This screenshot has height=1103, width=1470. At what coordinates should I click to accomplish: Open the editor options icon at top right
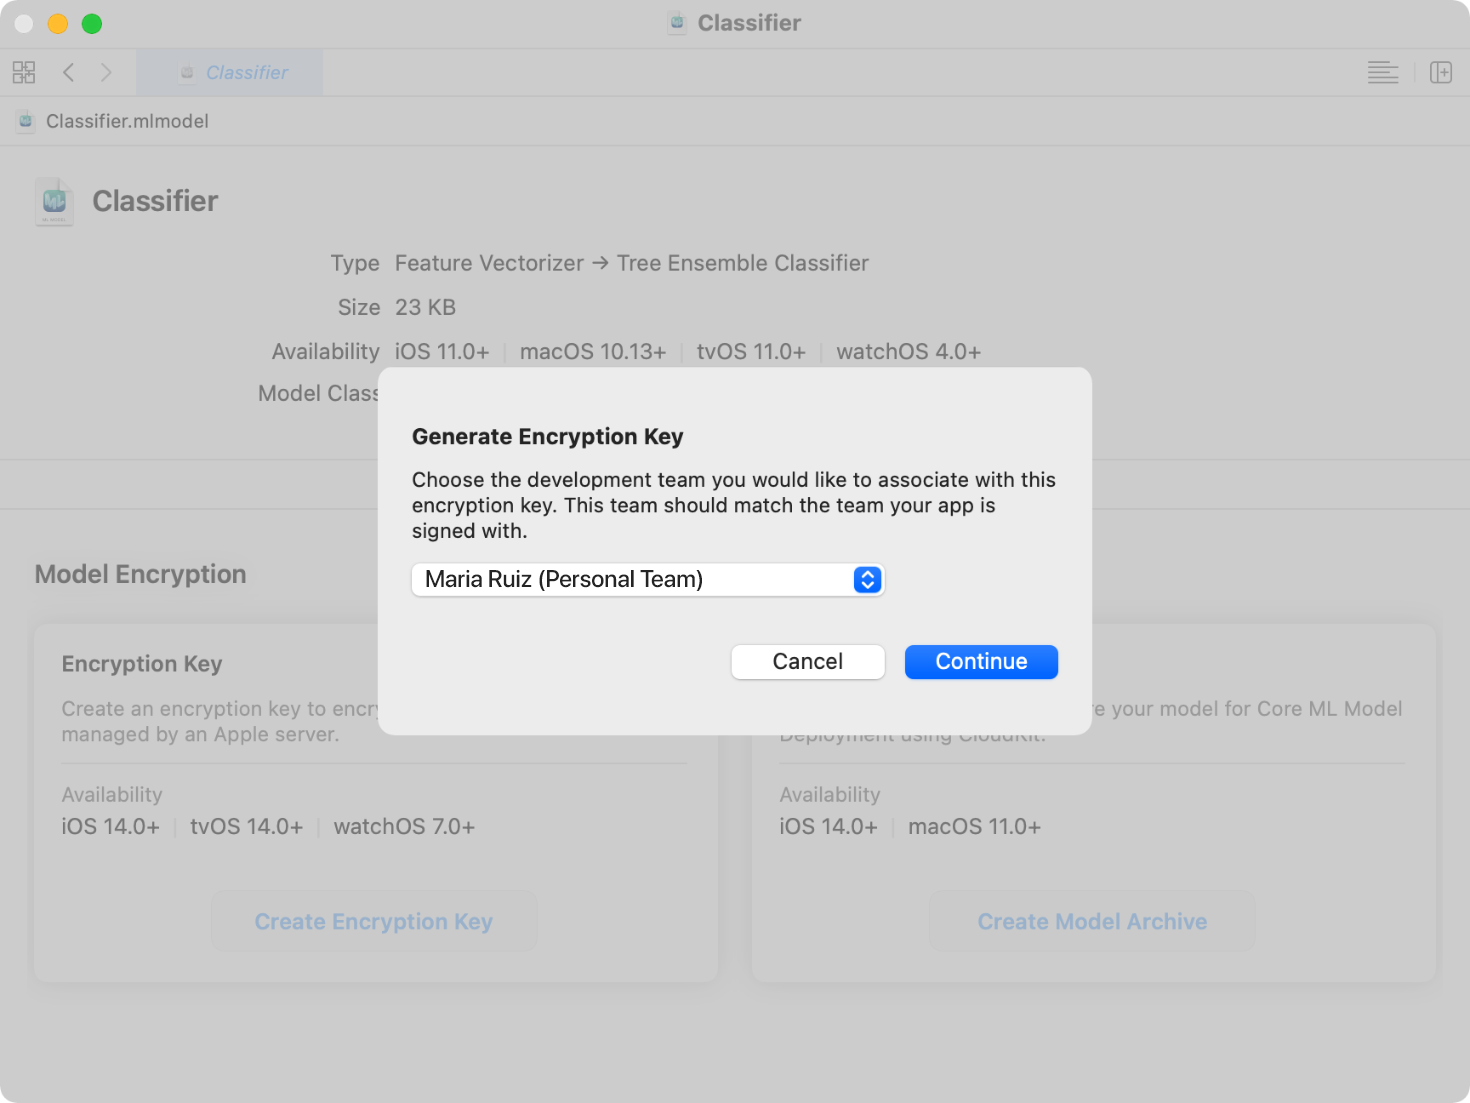(1383, 72)
